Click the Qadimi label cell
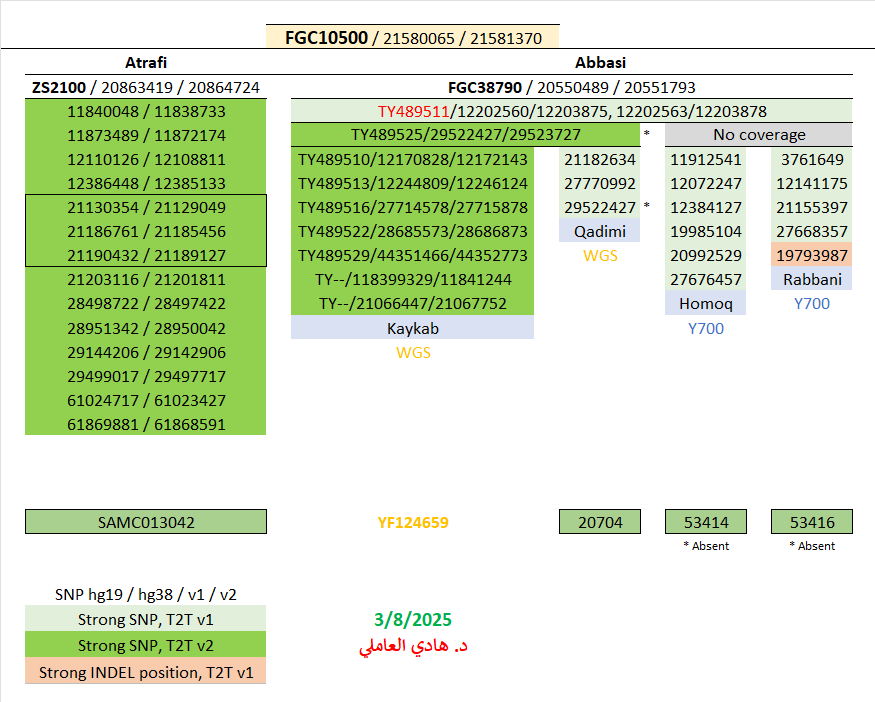875x702 pixels. [x=599, y=231]
